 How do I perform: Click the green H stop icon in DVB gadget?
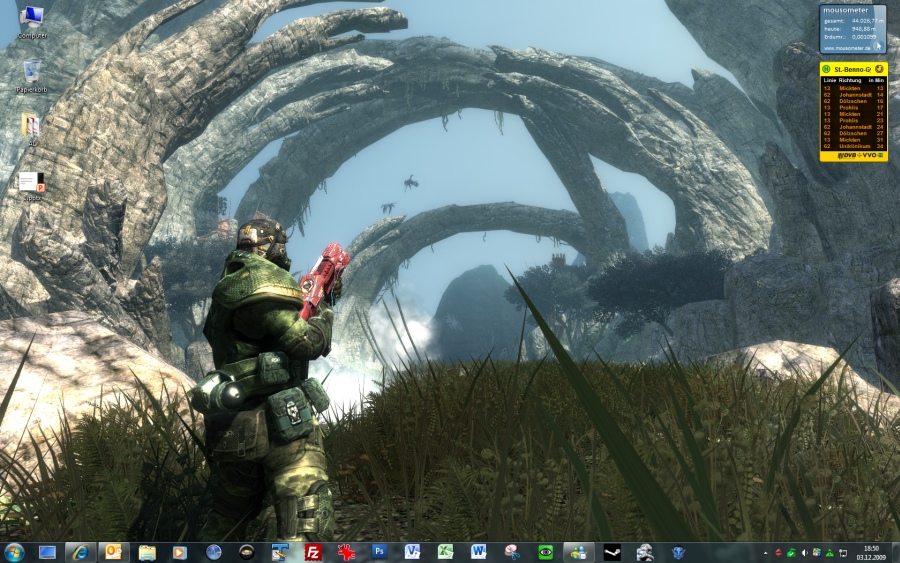(x=826, y=69)
